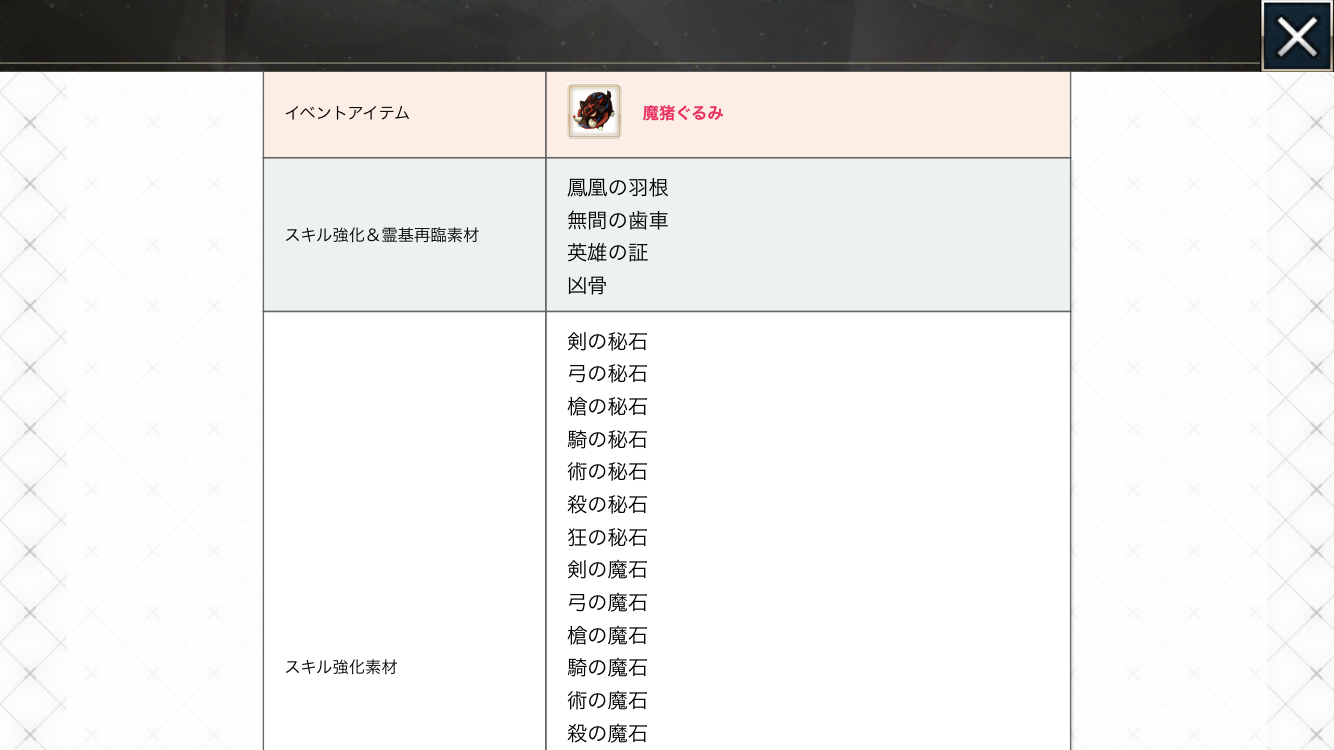Screen dimensions: 1334x750
Task: Tap the 魔猪ぐるみ item icon
Action: [594, 111]
